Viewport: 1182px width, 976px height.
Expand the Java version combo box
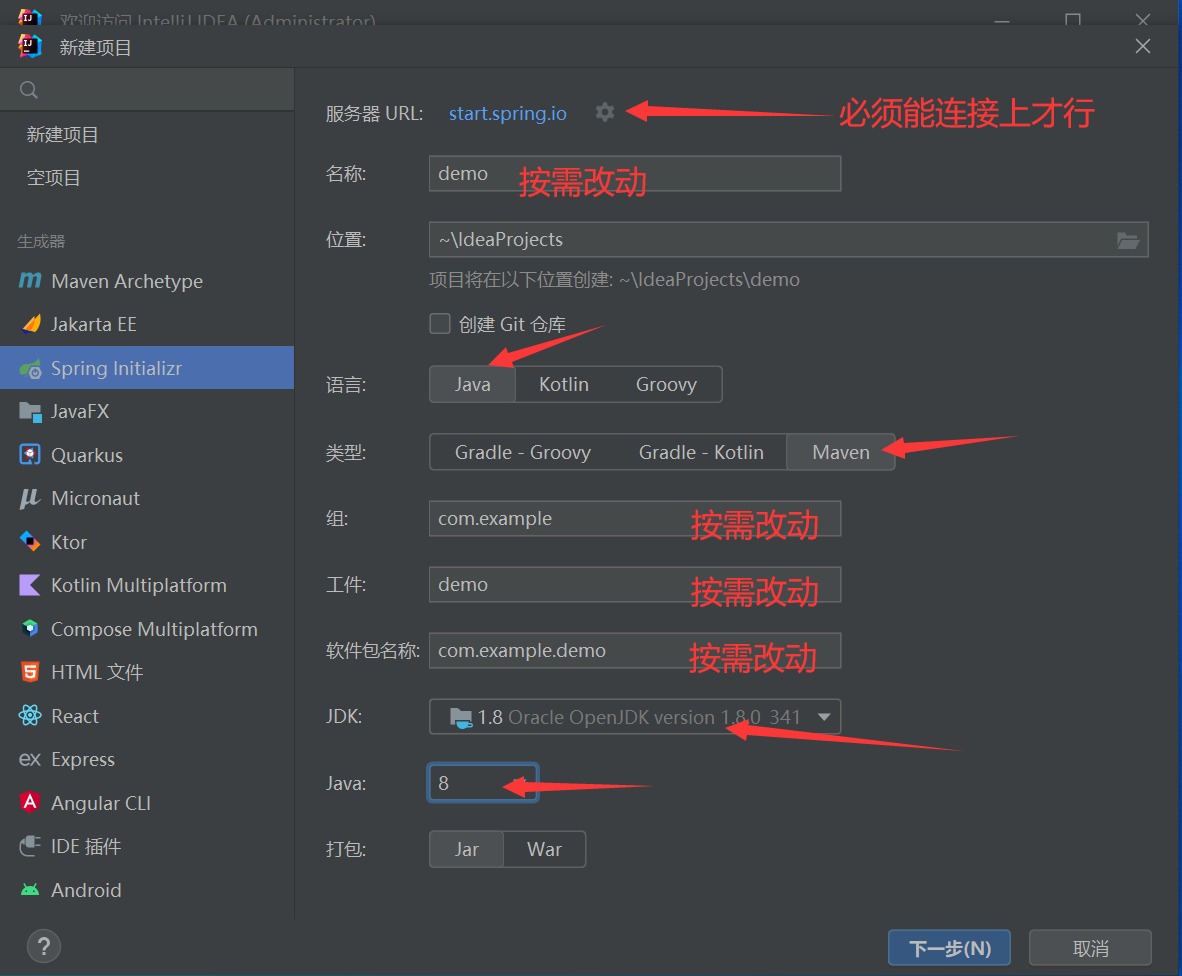pyautogui.click(x=518, y=783)
